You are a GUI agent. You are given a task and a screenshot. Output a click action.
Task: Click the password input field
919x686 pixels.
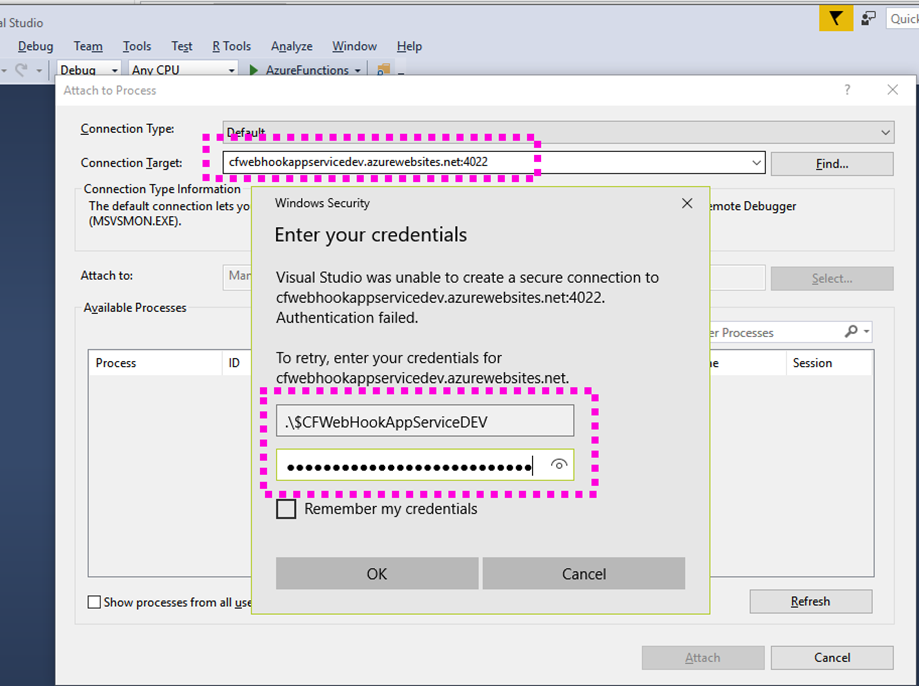[x=425, y=465]
